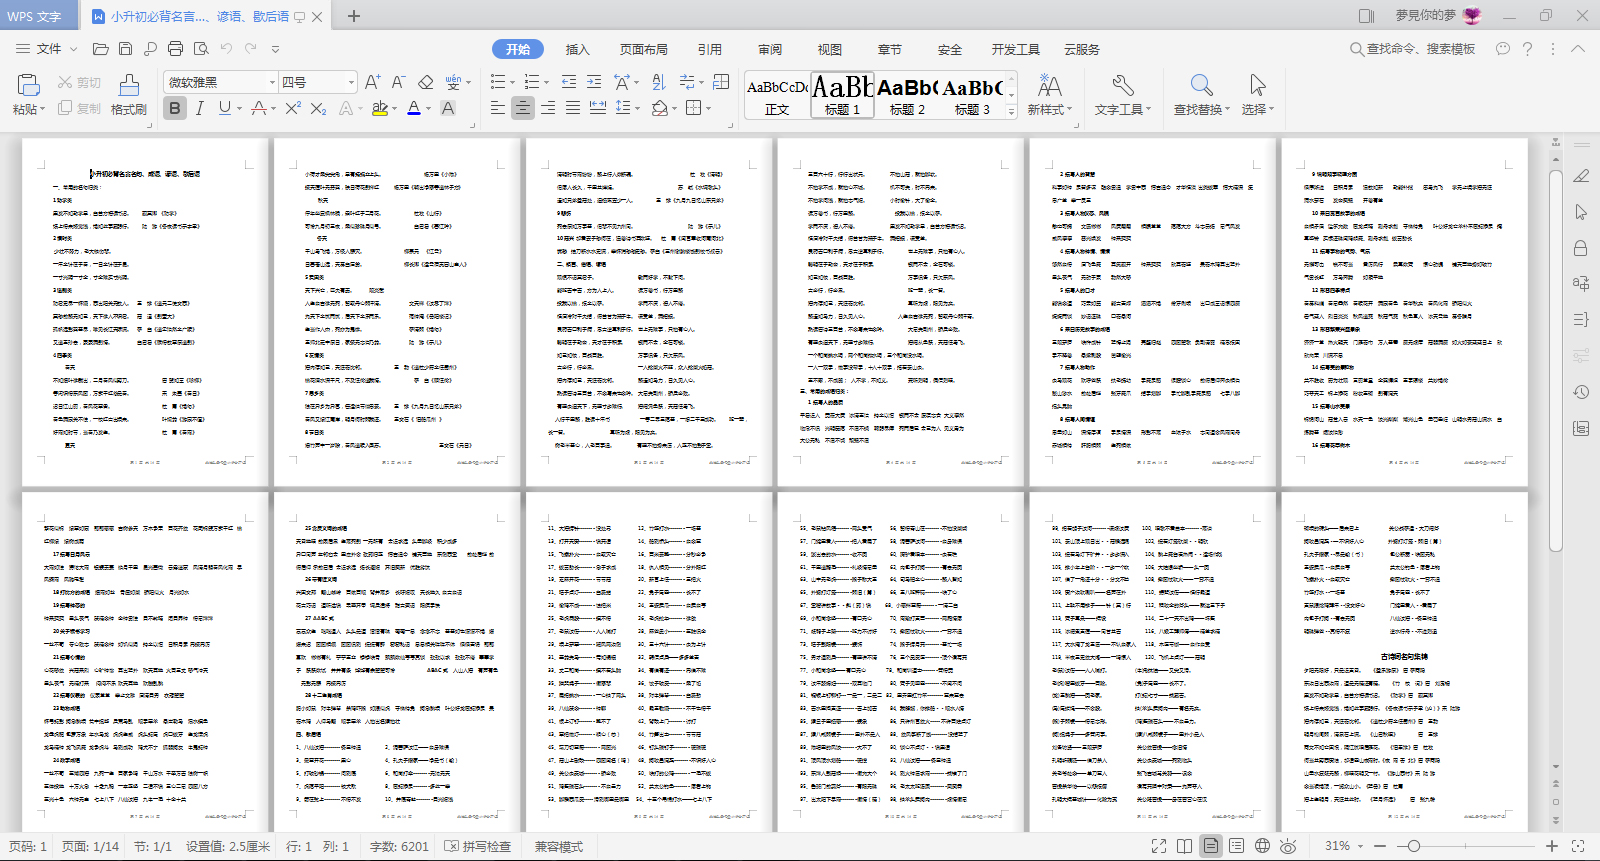Open the 文字工具 menu
The image size is (1600, 861).
(x=1123, y=95)
